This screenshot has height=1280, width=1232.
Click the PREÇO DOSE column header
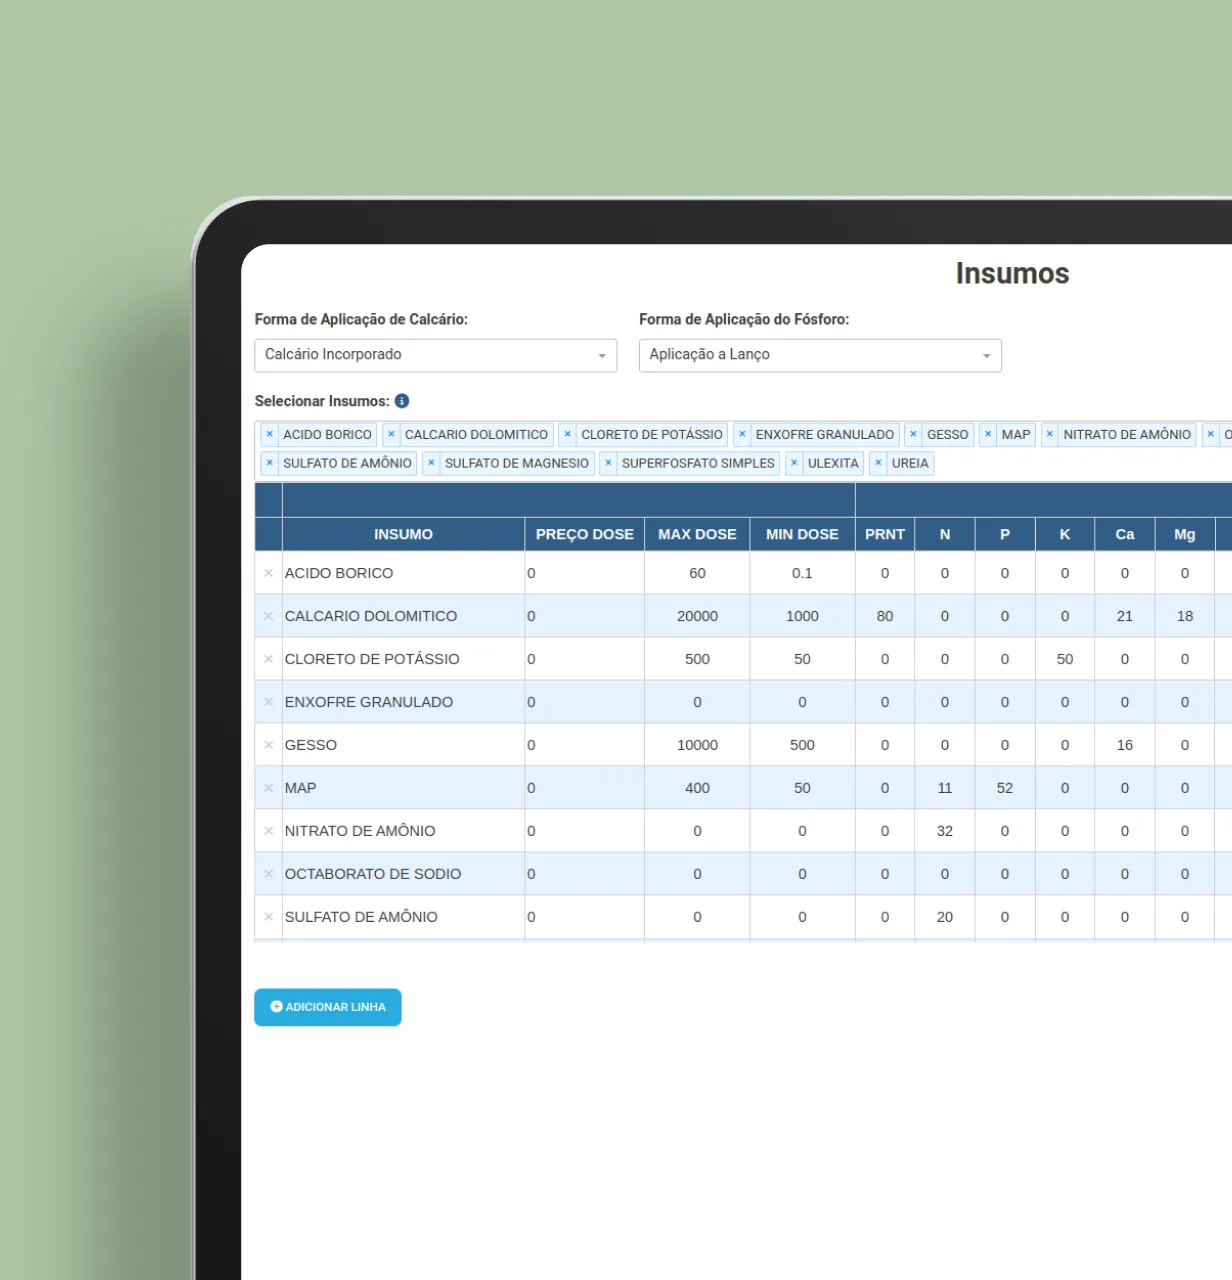point(584,534)
